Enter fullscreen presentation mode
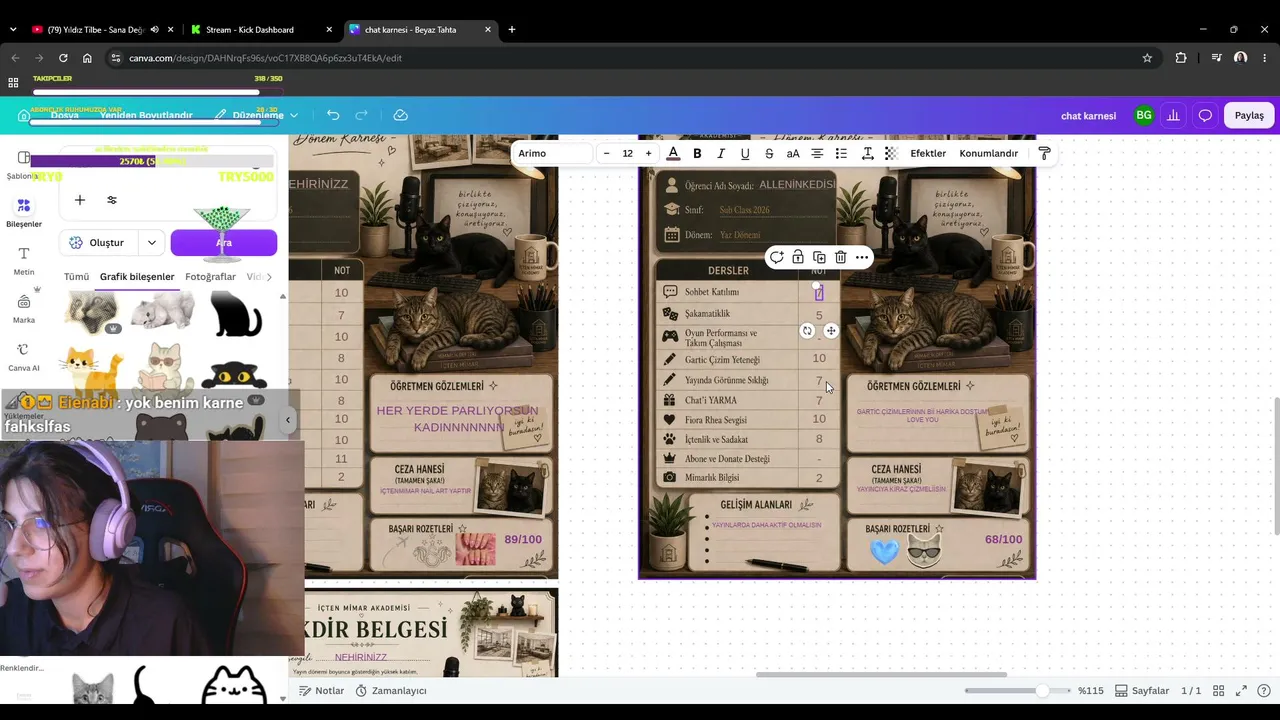 (x=1241, y=691)
